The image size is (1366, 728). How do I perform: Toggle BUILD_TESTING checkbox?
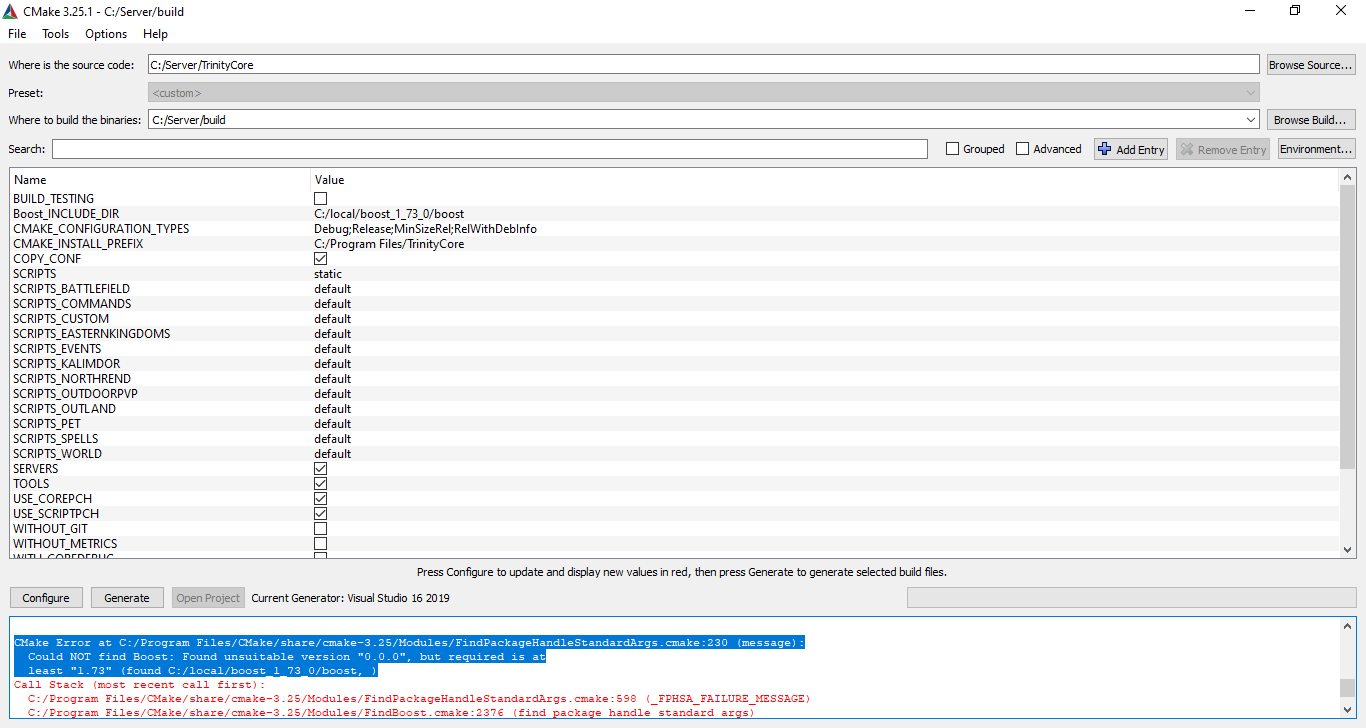coord(321,199)
